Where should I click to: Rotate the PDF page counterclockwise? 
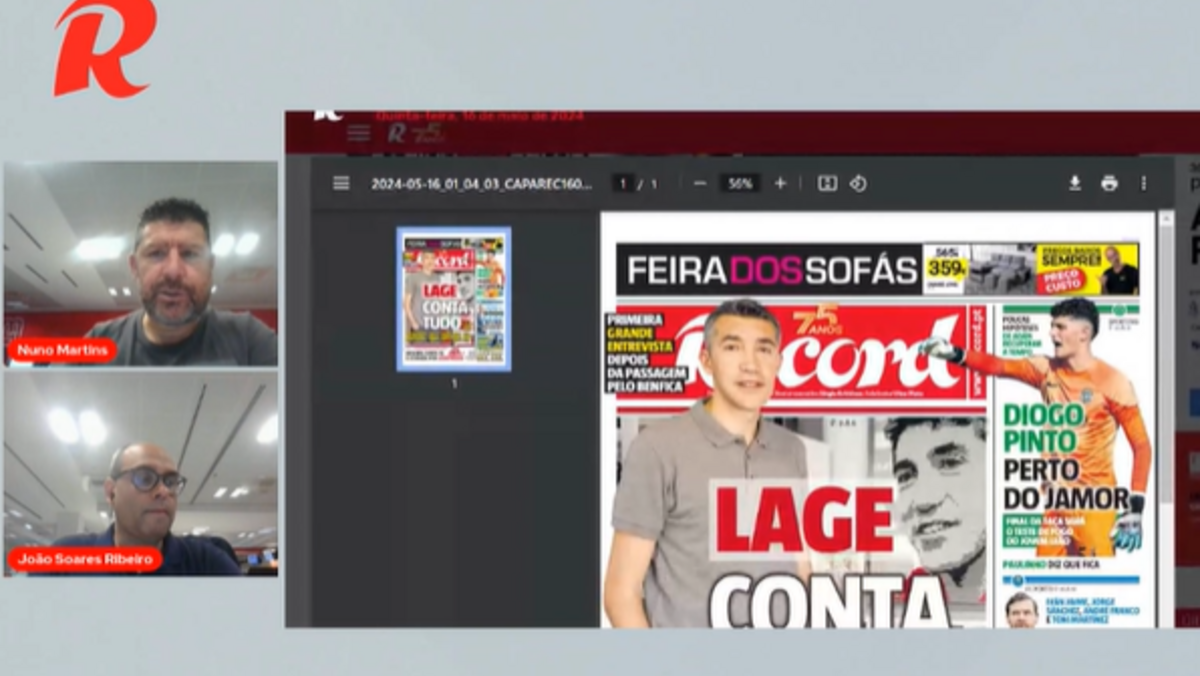(x=858, y=184)
